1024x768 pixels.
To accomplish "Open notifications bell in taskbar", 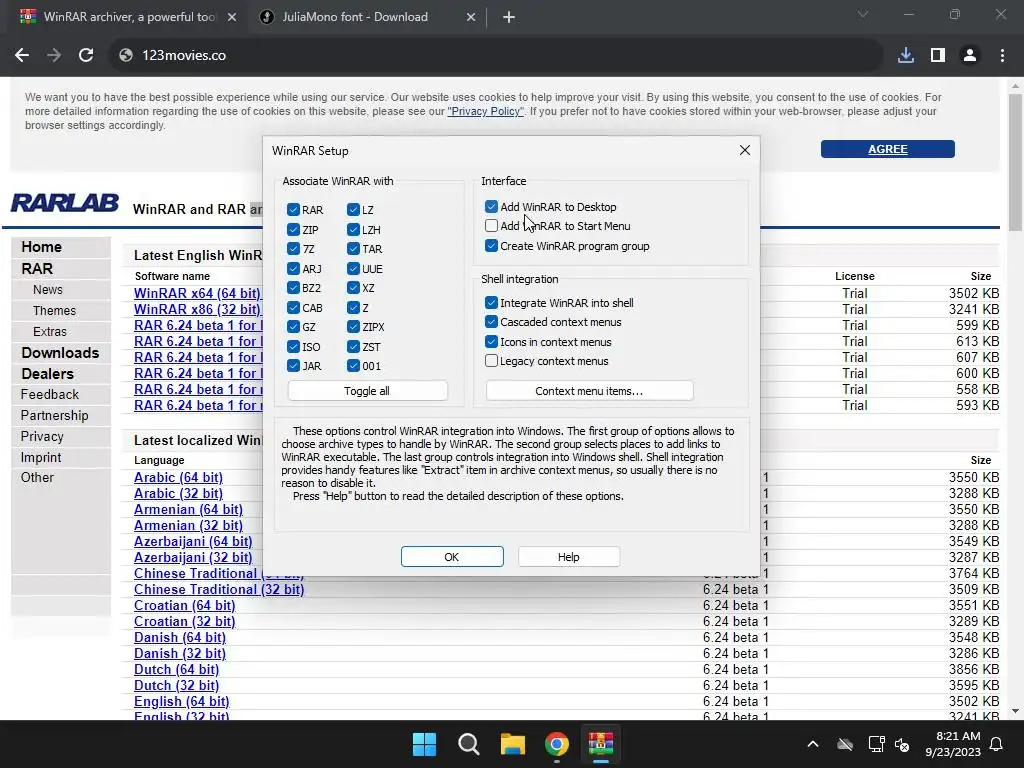I will (x=997, y=744).
